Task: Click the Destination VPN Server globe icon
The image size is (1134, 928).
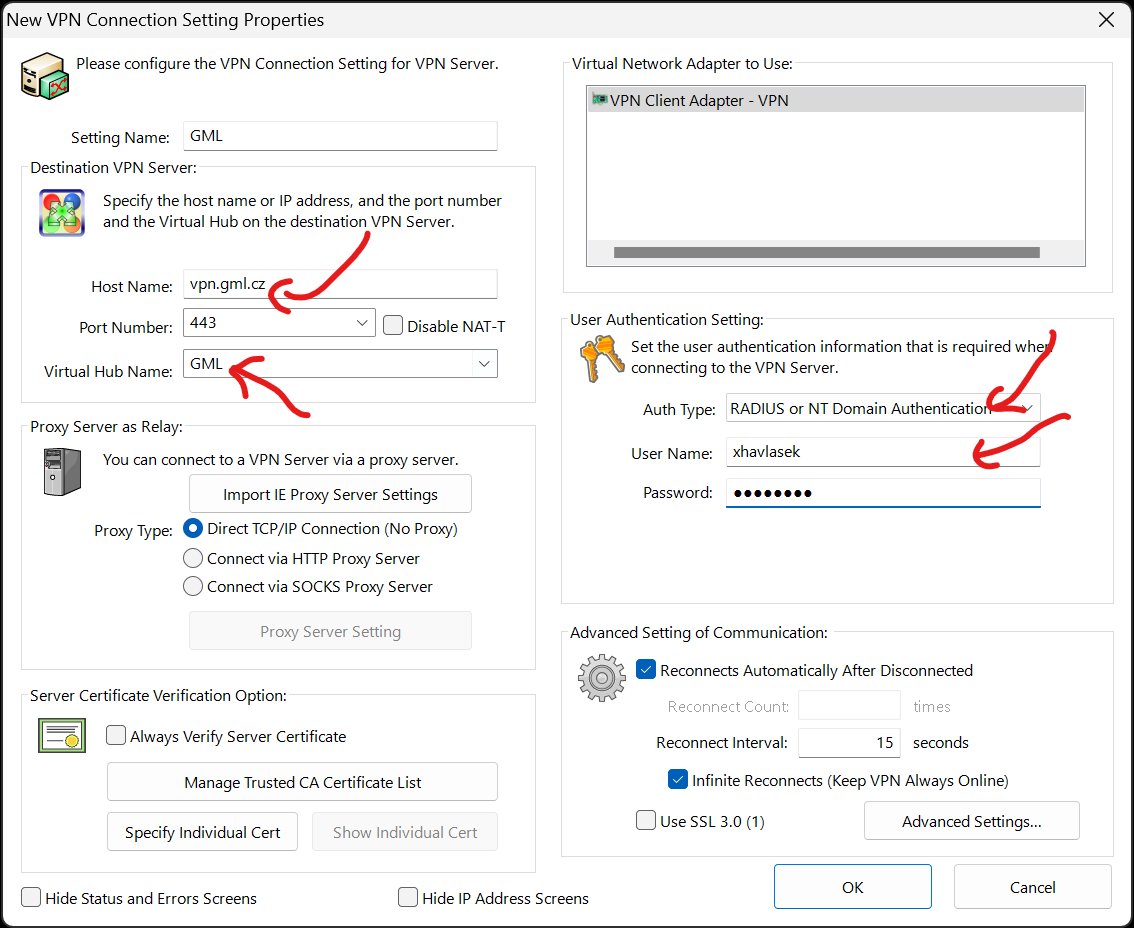Action: (62, 212)
